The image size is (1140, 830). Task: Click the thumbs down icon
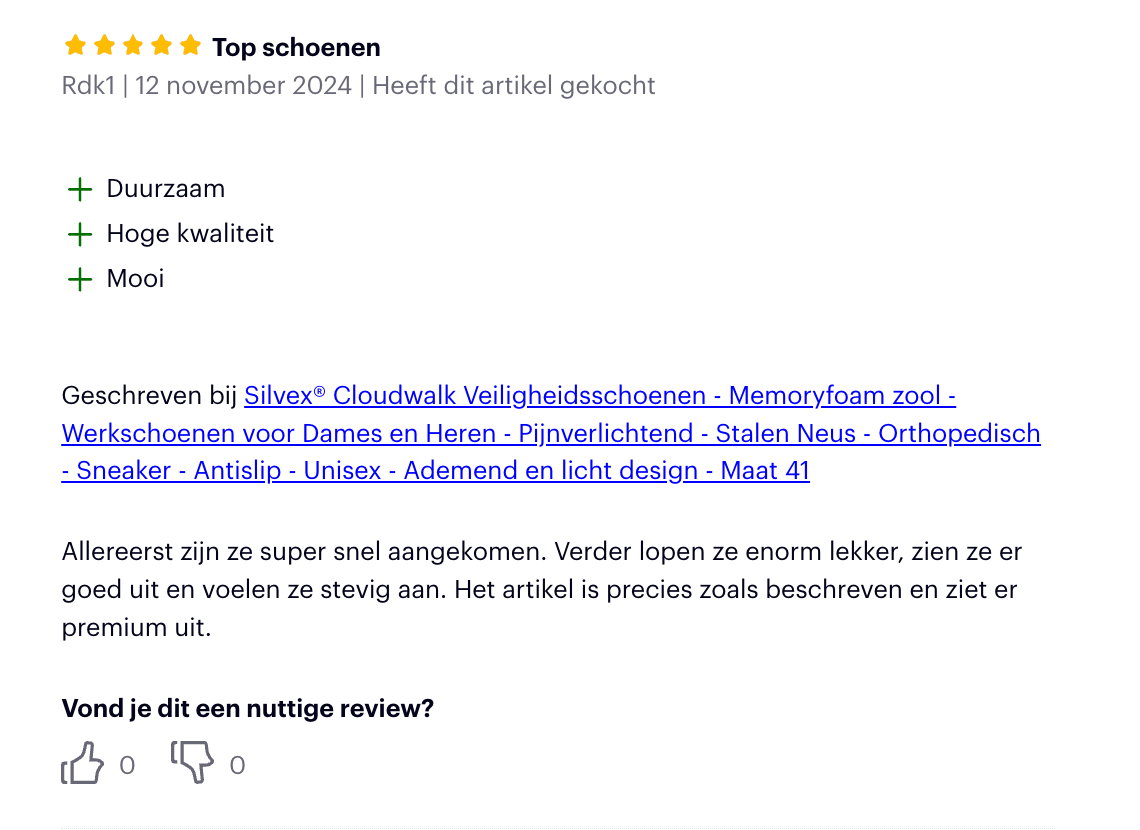[x=193, y=762]
